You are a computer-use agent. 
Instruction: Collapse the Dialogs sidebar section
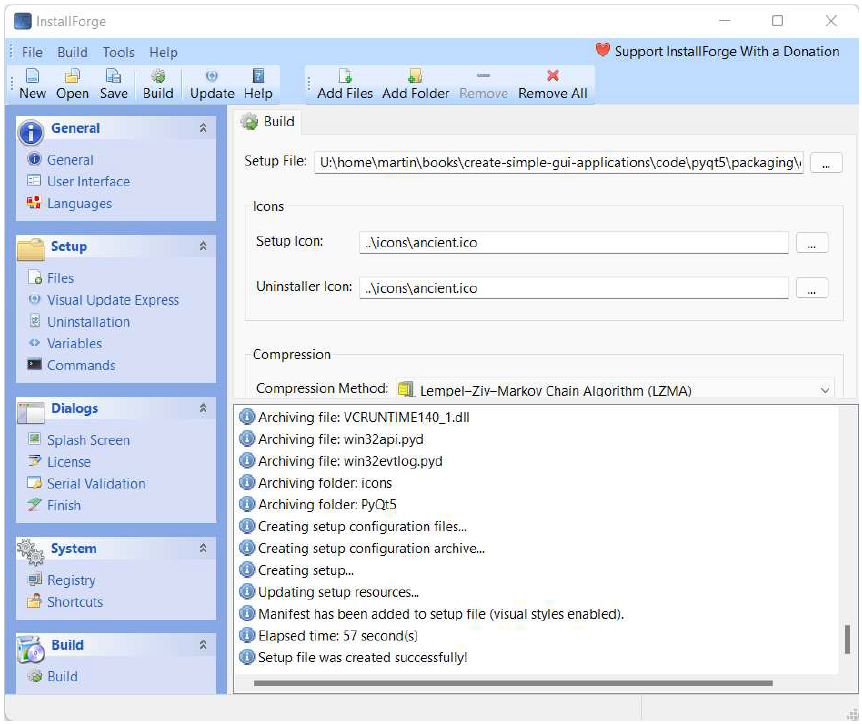coord(203,409)
